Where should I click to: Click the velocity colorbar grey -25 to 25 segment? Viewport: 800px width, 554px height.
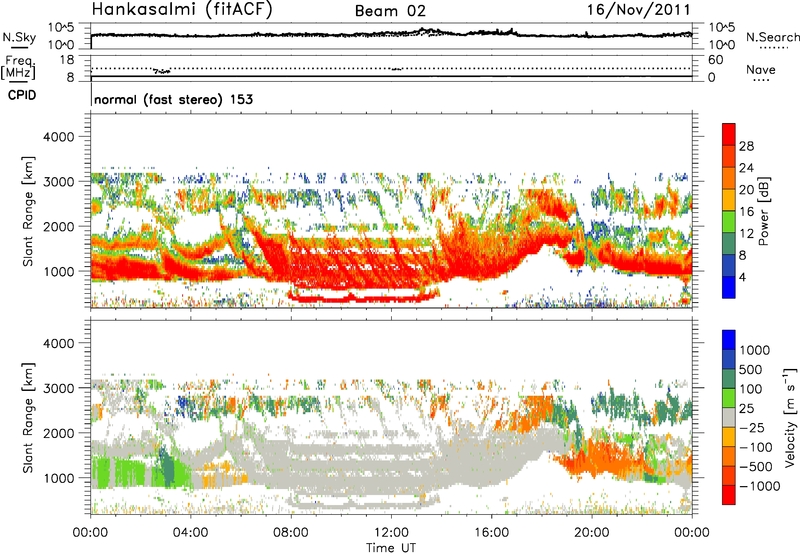click(729, 417)
